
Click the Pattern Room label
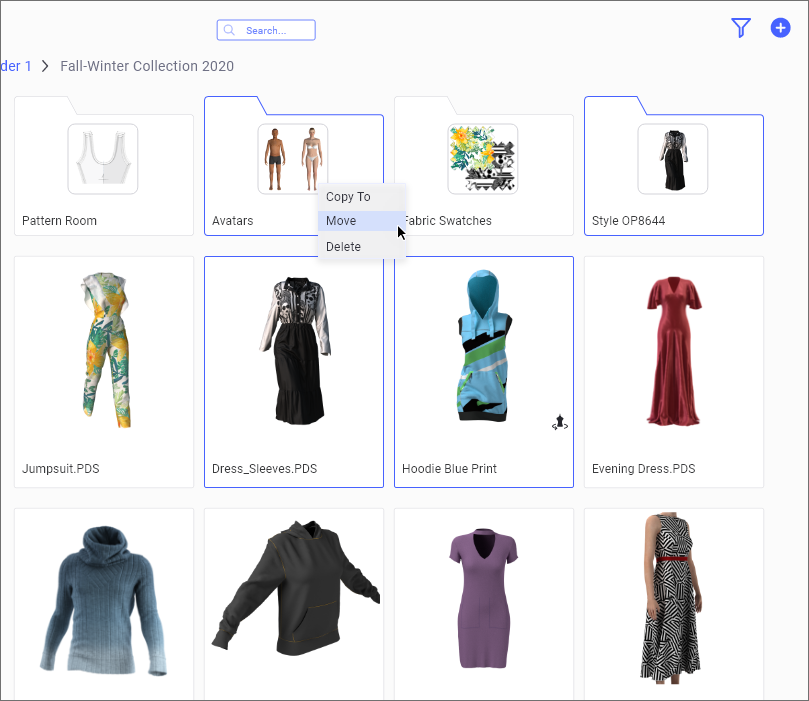click(59, 221)
